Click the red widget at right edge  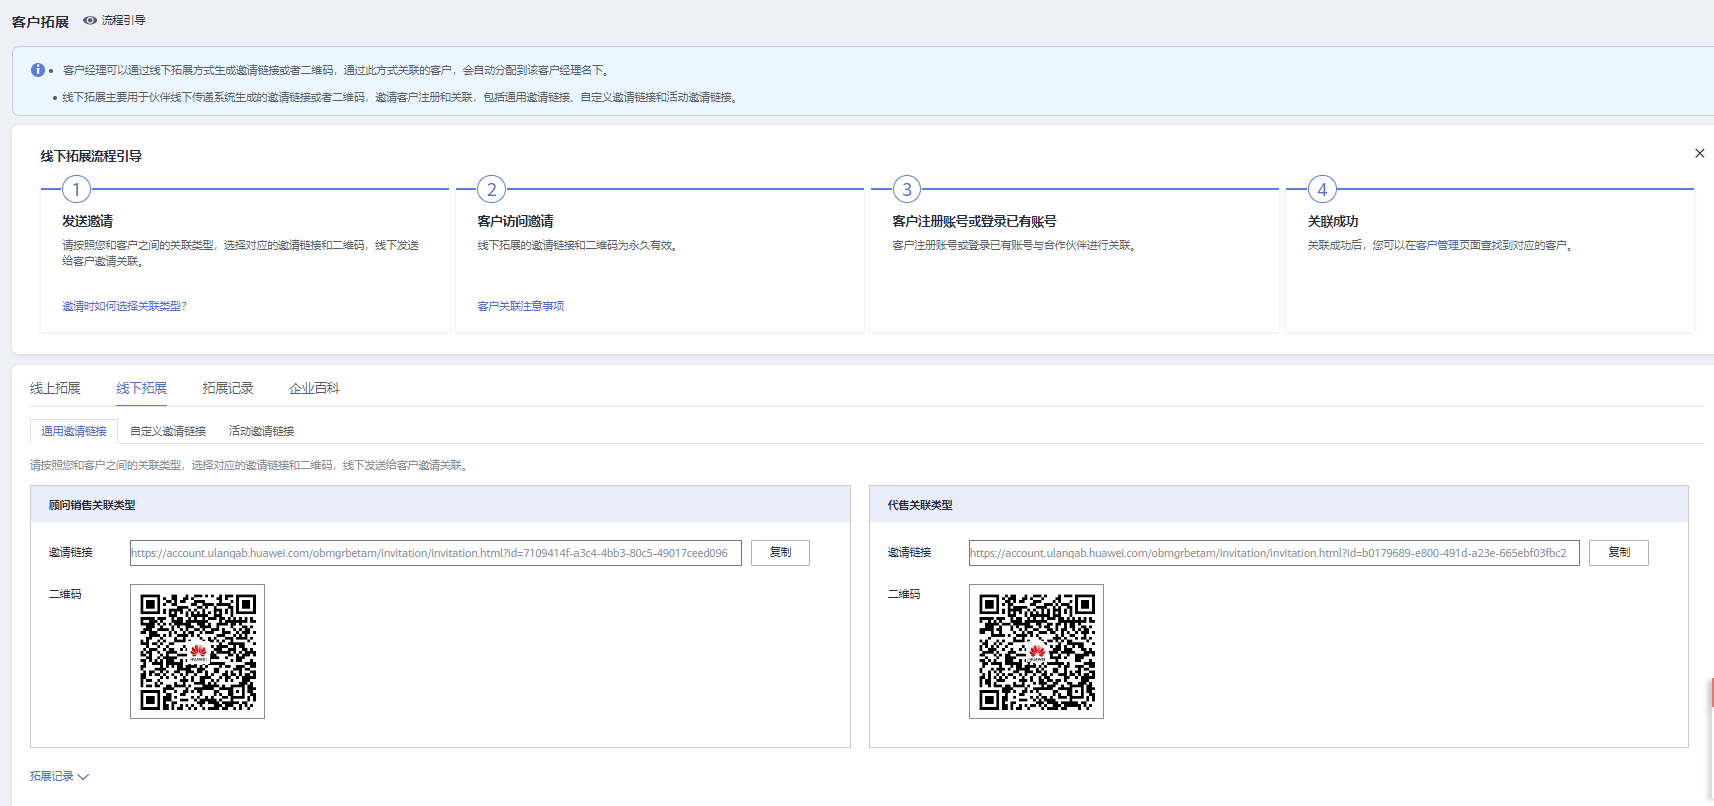pos(1711,693)
